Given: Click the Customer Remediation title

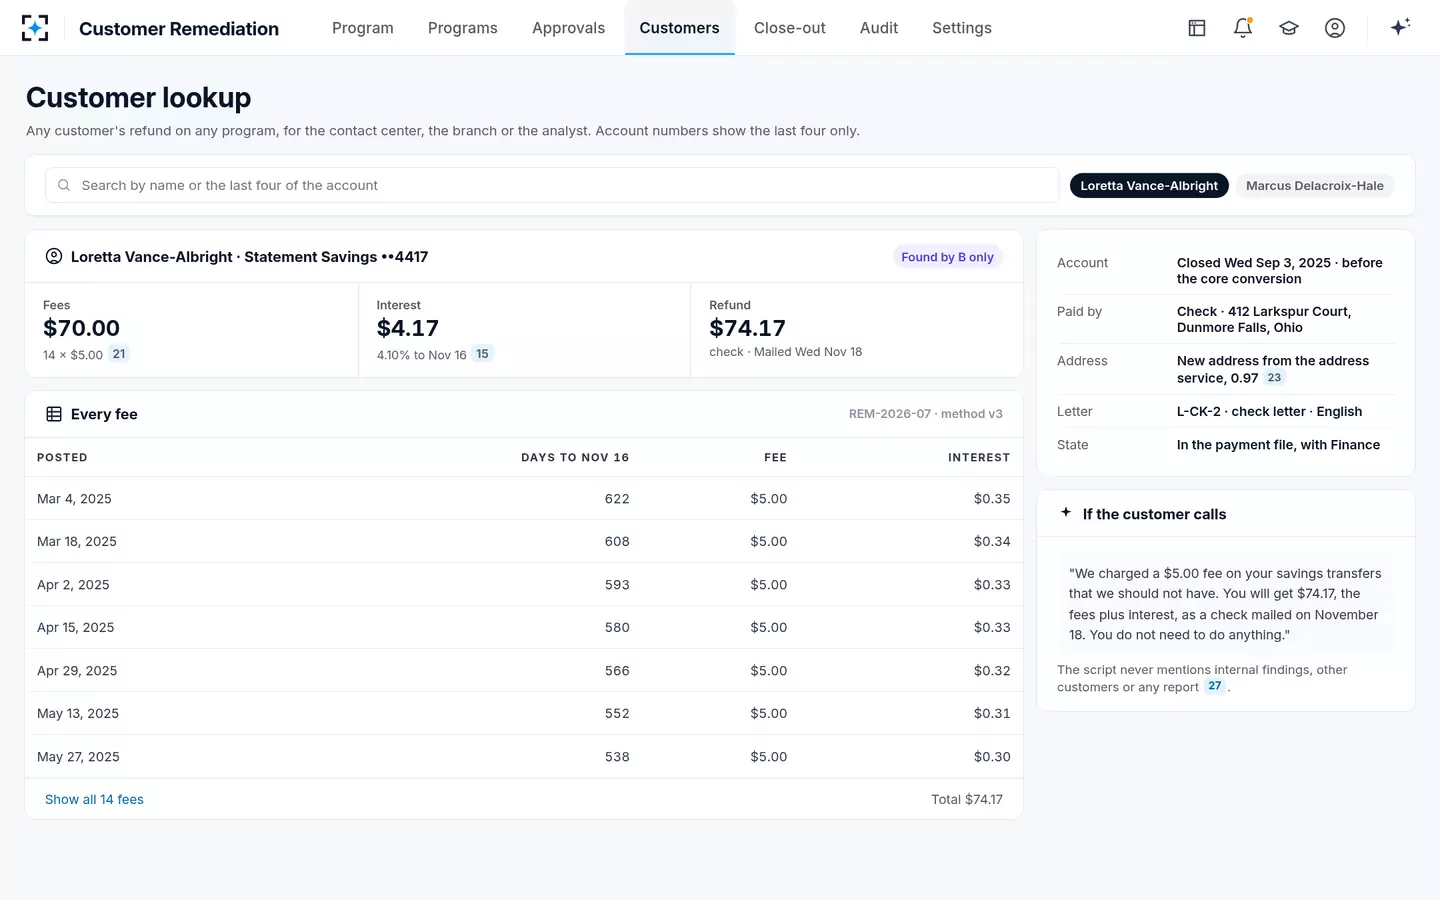Looking at the screenshot, I should pyautogui.click(x=179, y=28).
